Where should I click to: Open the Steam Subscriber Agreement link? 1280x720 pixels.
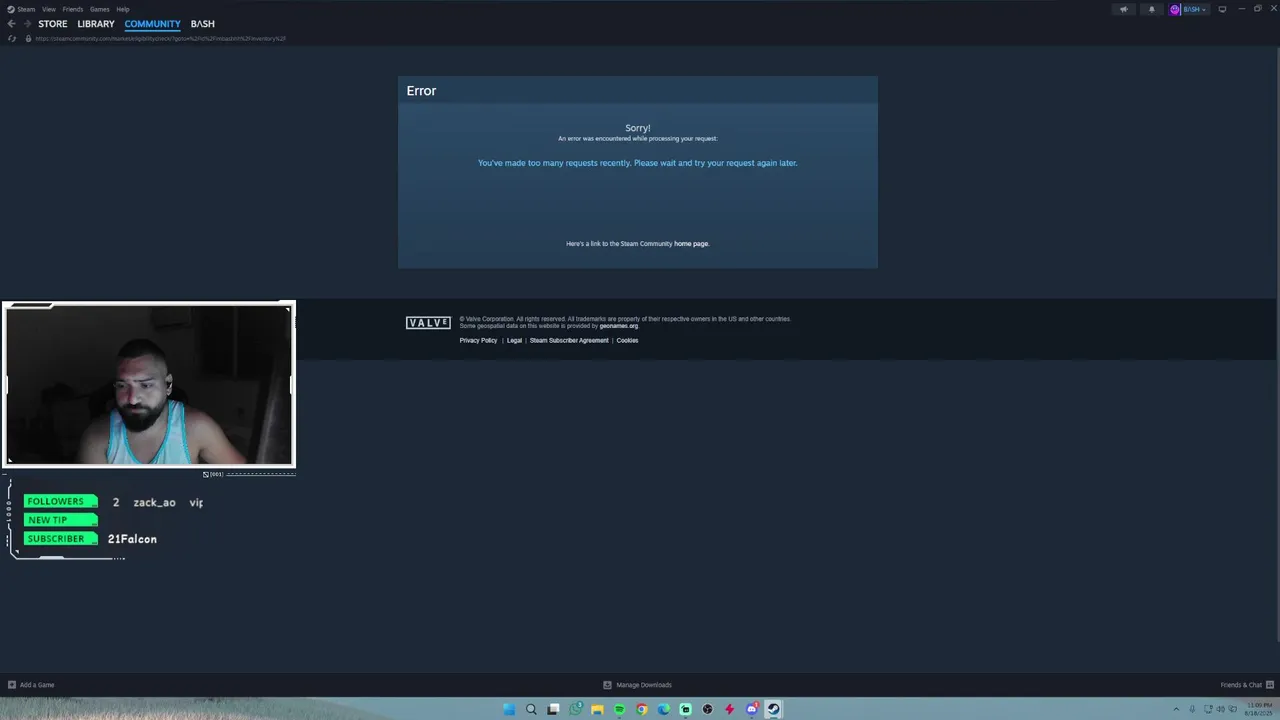tap(569, 341)
